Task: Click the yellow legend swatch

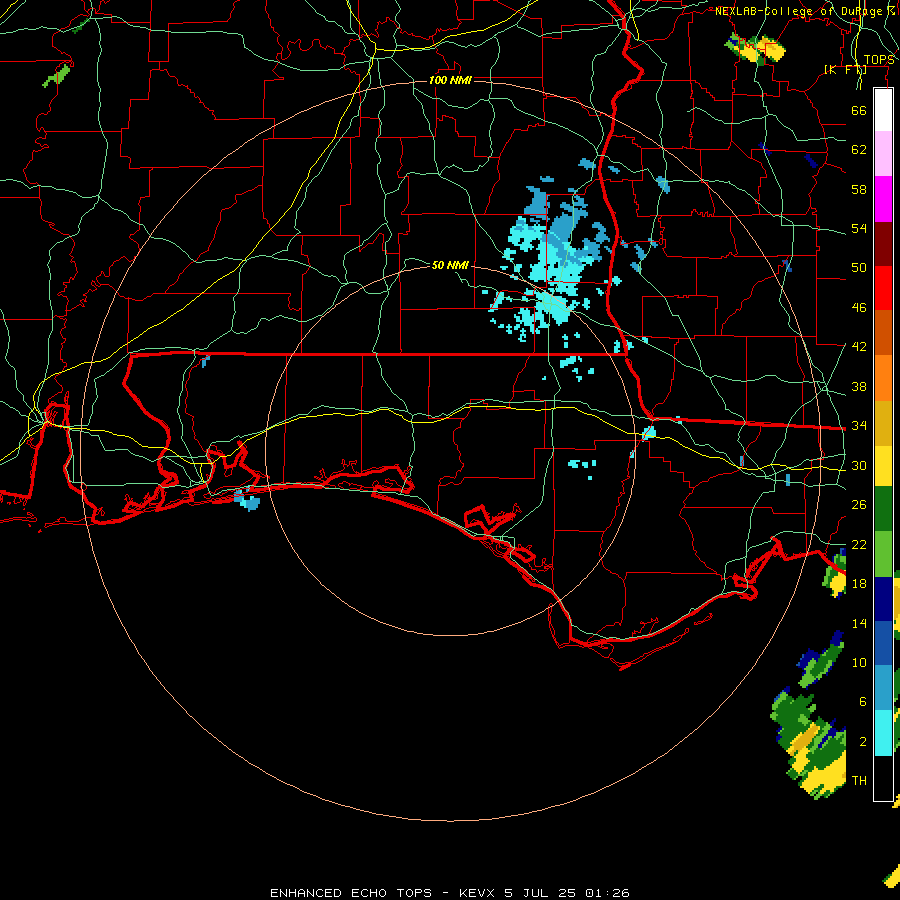Action: tap(883, 466)
